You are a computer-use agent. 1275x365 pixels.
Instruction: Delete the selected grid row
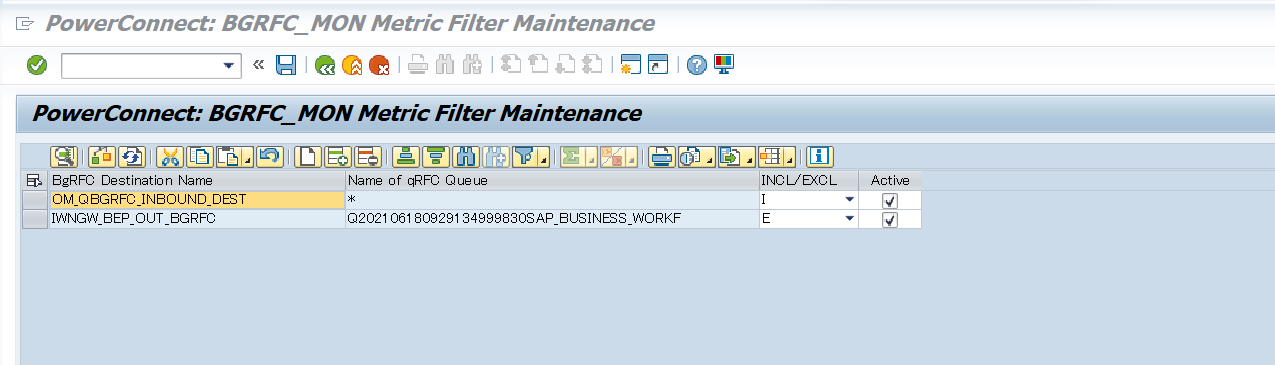click(x=367, y=156)
